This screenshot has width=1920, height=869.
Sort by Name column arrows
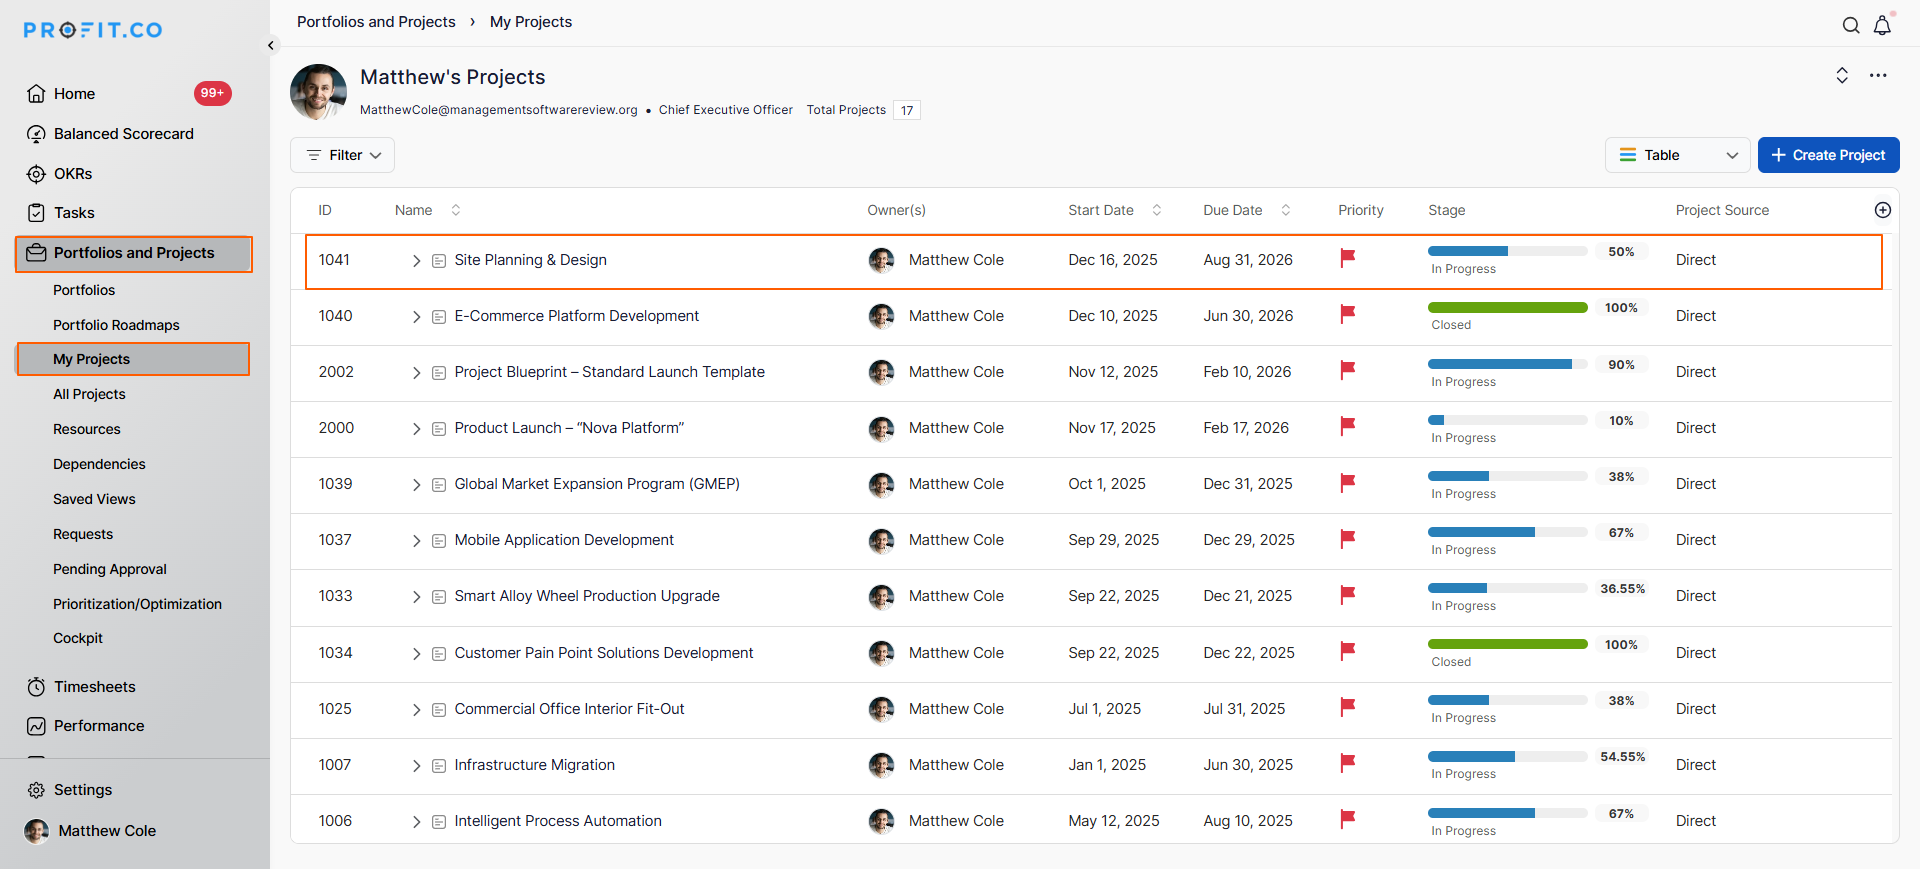pyautogui.click(x=456, y=210)
